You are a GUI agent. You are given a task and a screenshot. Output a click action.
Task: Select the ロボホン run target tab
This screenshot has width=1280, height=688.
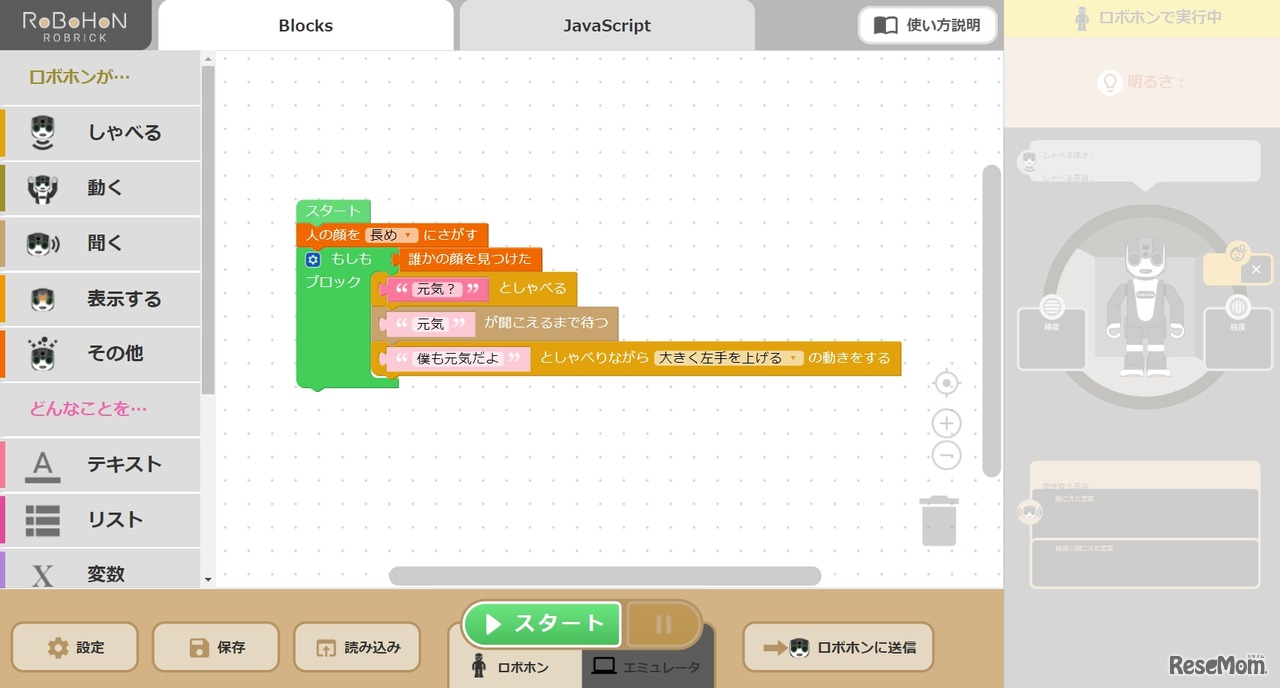pos(514,667)
